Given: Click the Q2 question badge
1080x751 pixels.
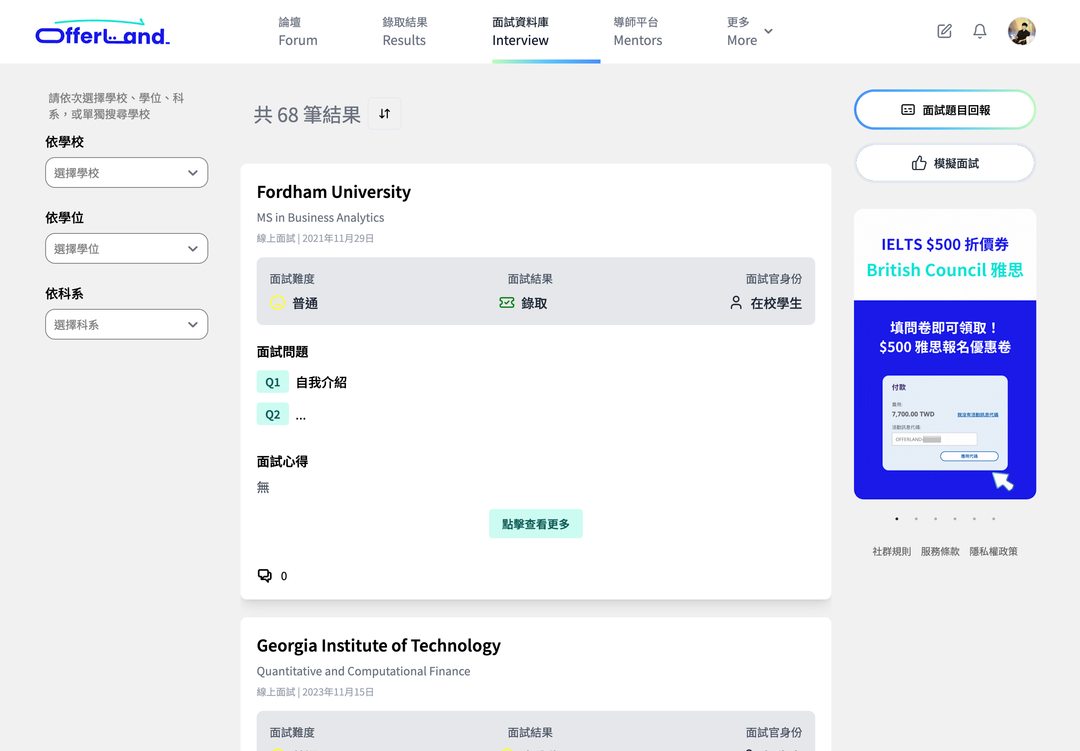Looking at the screenshot, I should (x=273, y=414).
